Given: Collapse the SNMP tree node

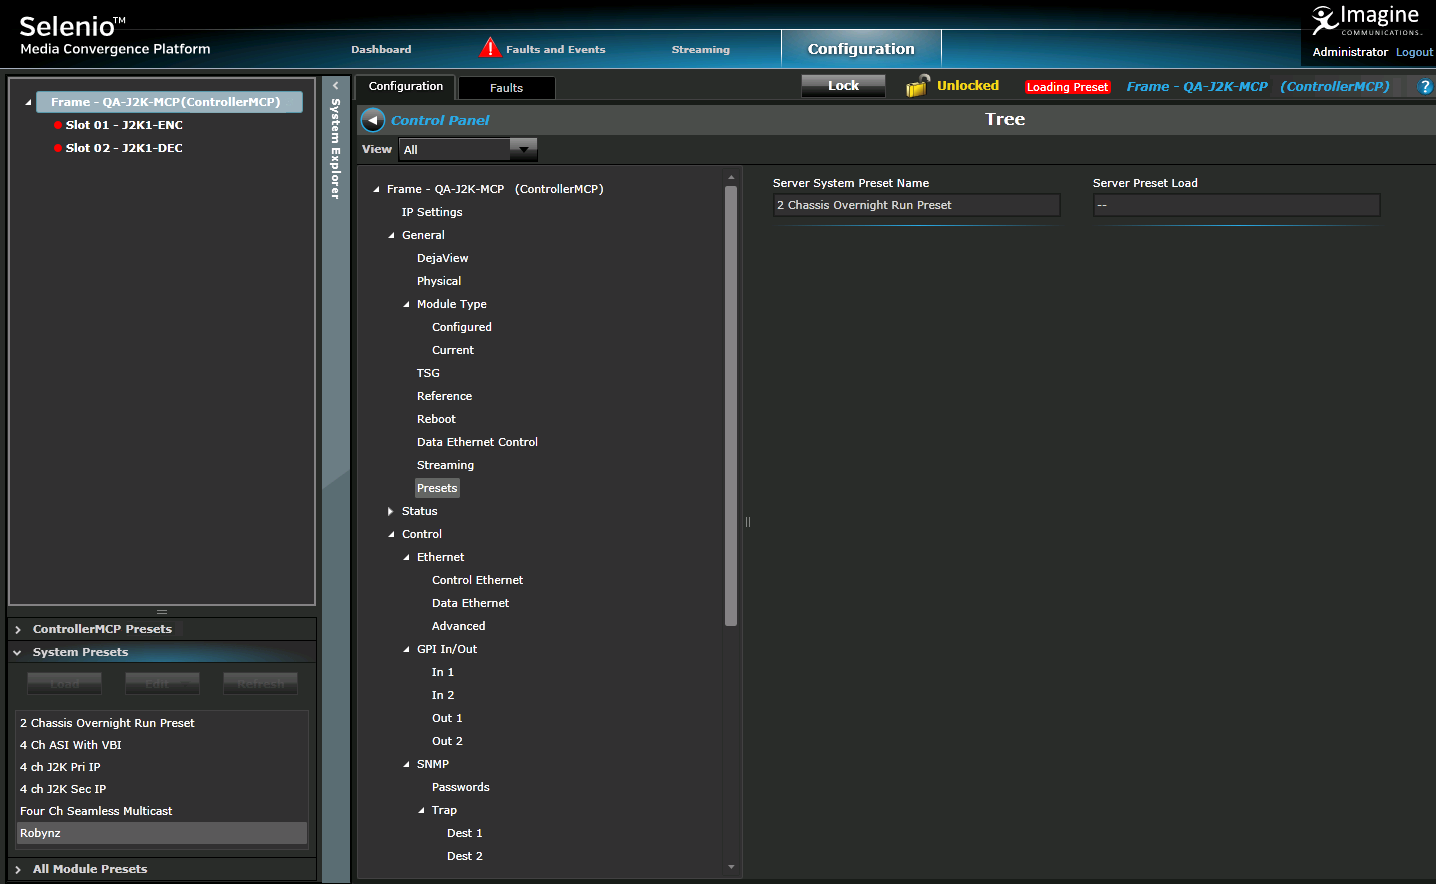Looking at the screenshot, I should tap(406, 765).
